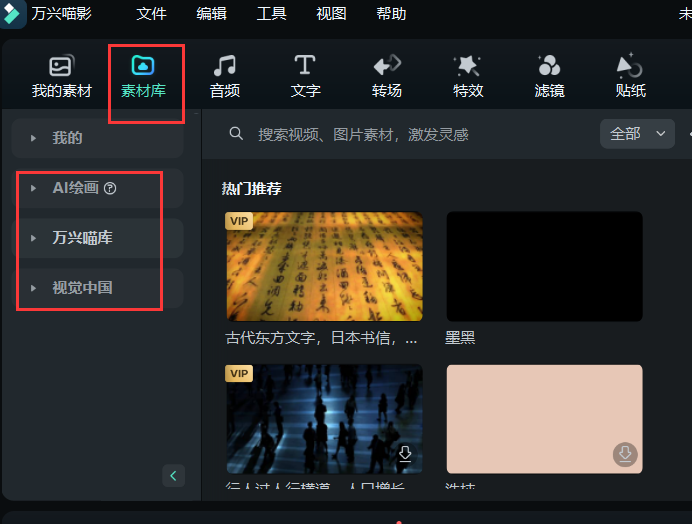
Task: Open the 特效 effects tab
Action: click(x=468, y=76)
